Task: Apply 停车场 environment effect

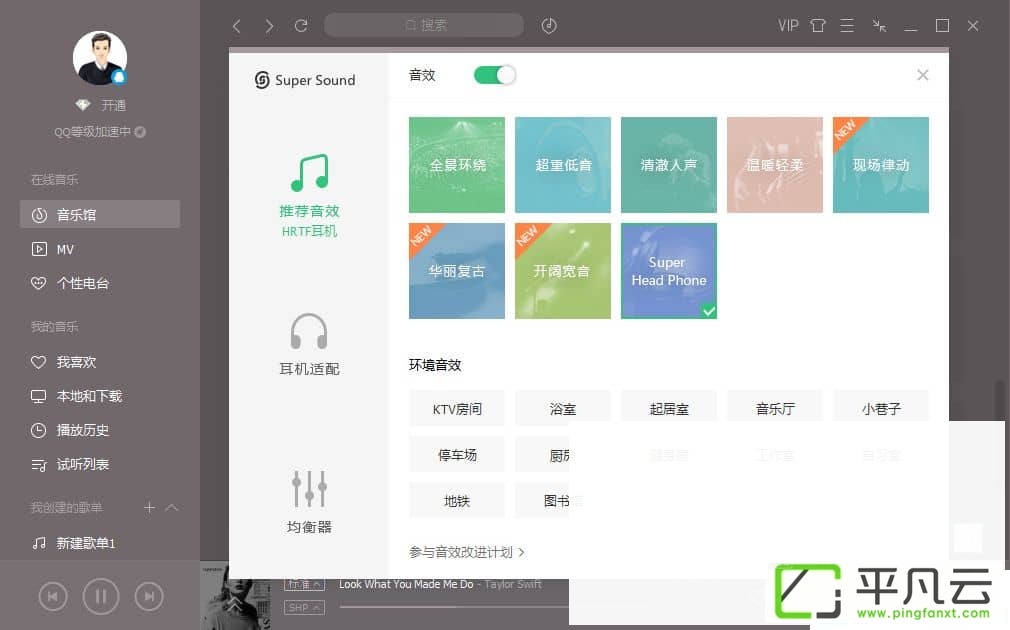Action: [457, 455]
